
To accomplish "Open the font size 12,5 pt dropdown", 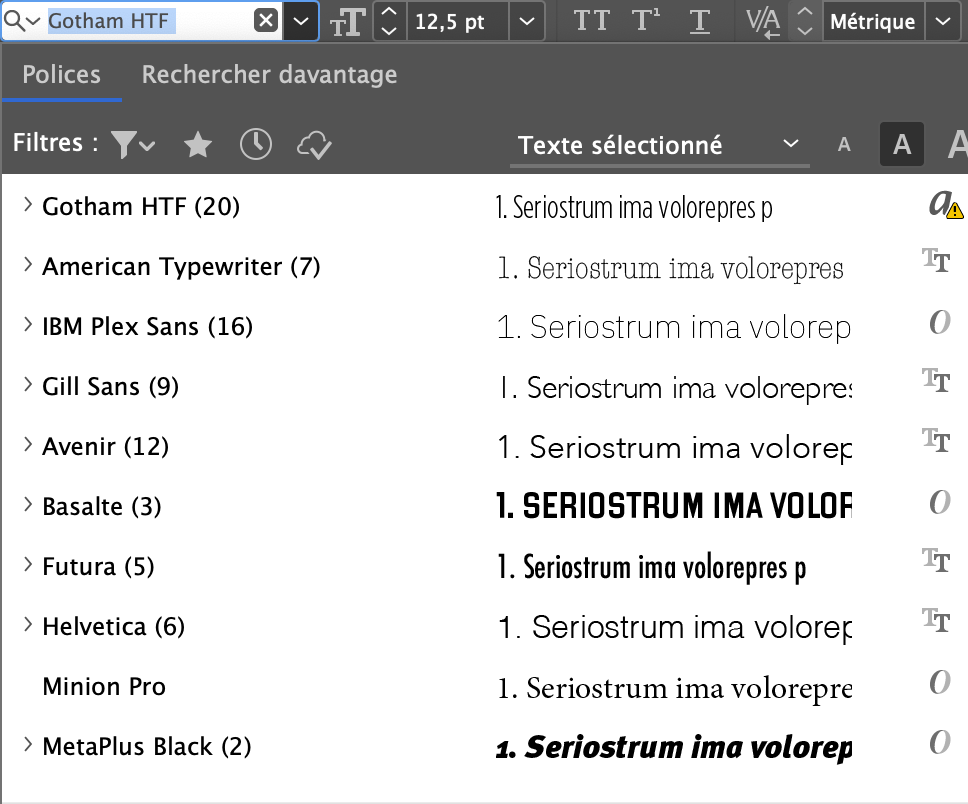I will click(x=525, y=21).
